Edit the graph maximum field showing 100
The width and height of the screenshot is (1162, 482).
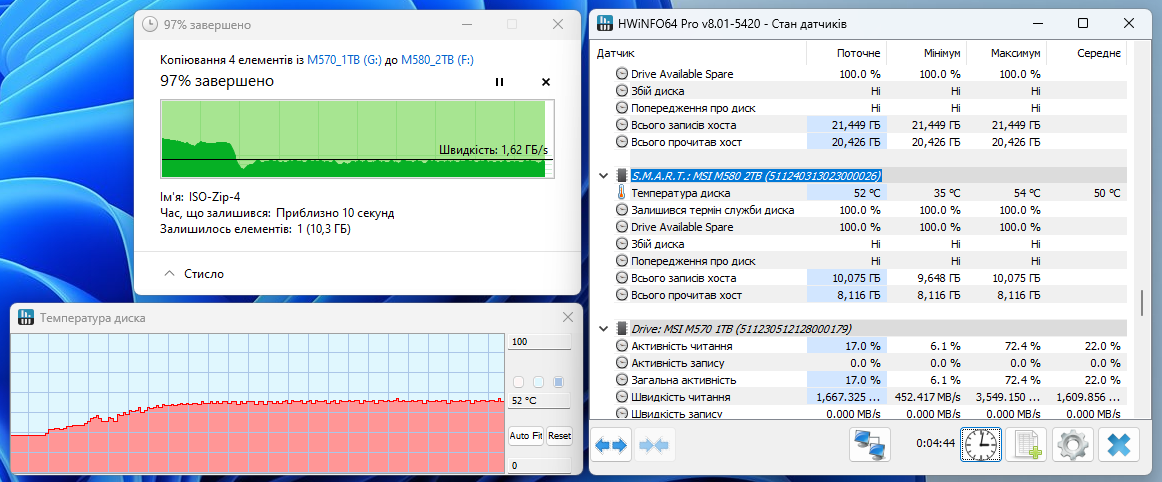point(540,343)
